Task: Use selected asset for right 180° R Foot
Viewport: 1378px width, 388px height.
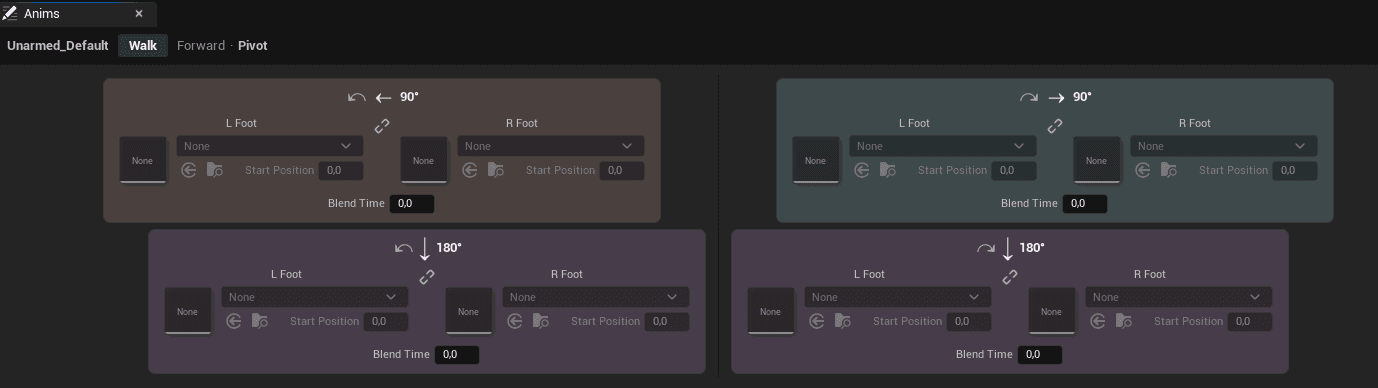Action: pos(1098,321)
